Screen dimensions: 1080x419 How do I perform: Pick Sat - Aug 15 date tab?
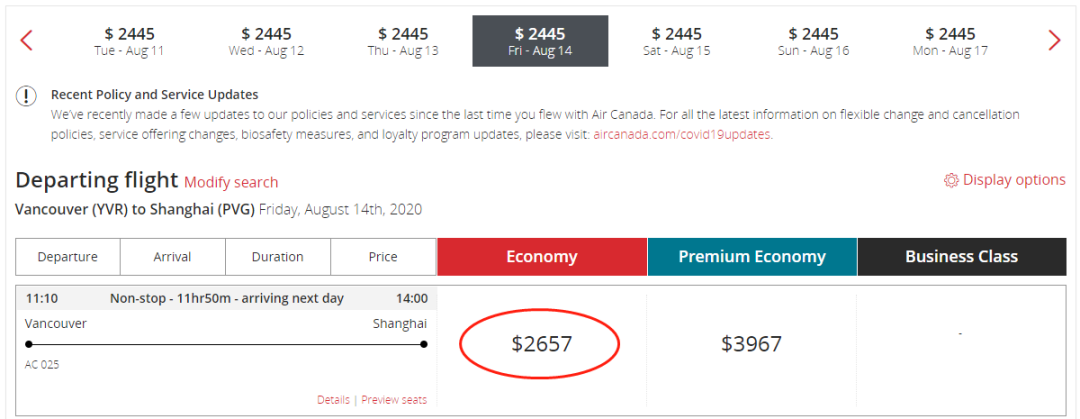tap(676, 41)
